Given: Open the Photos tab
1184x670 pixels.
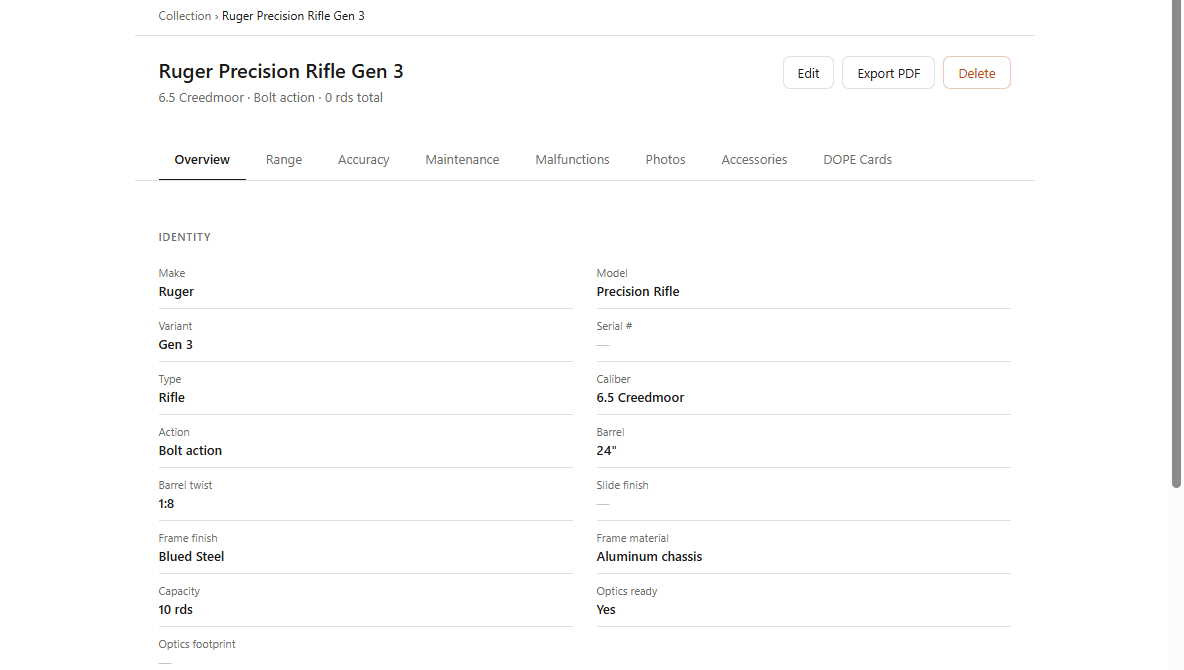Looking at the screenshot, I should 665,159.
